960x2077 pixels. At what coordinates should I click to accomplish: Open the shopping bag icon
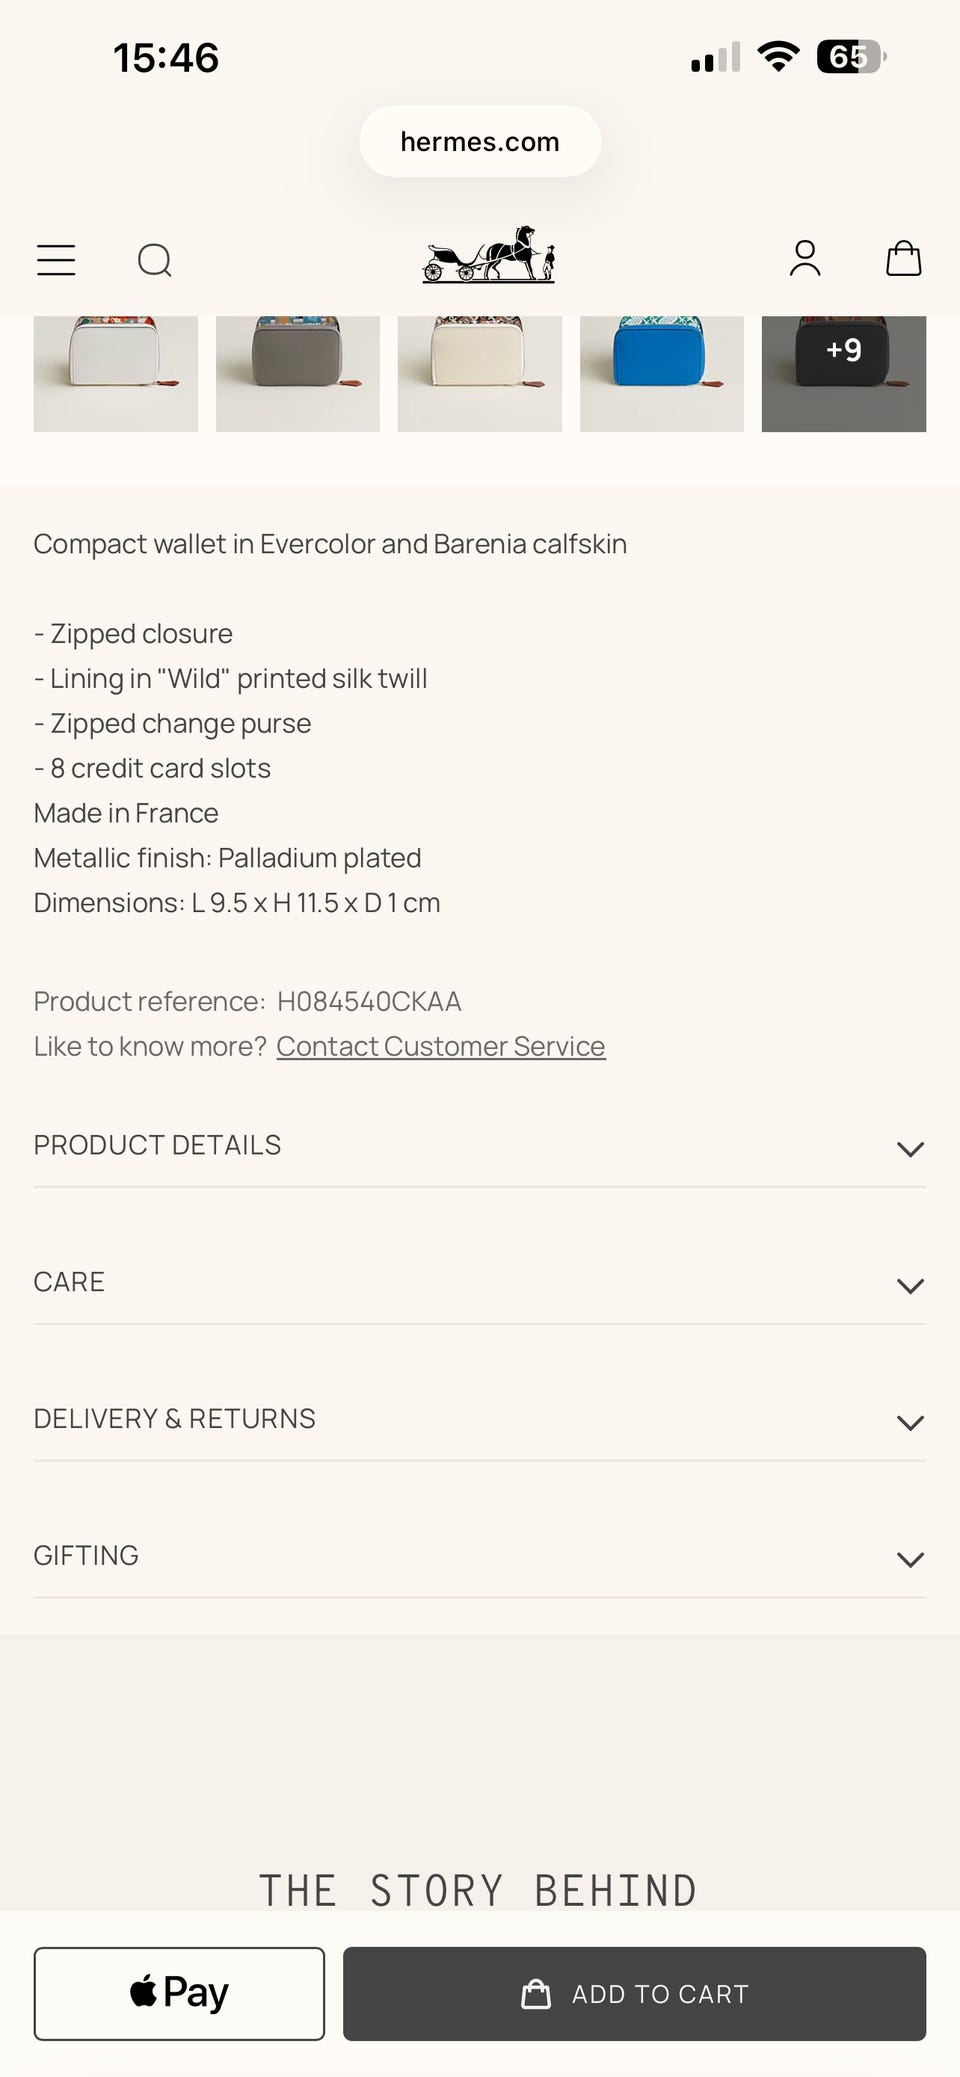904,258
